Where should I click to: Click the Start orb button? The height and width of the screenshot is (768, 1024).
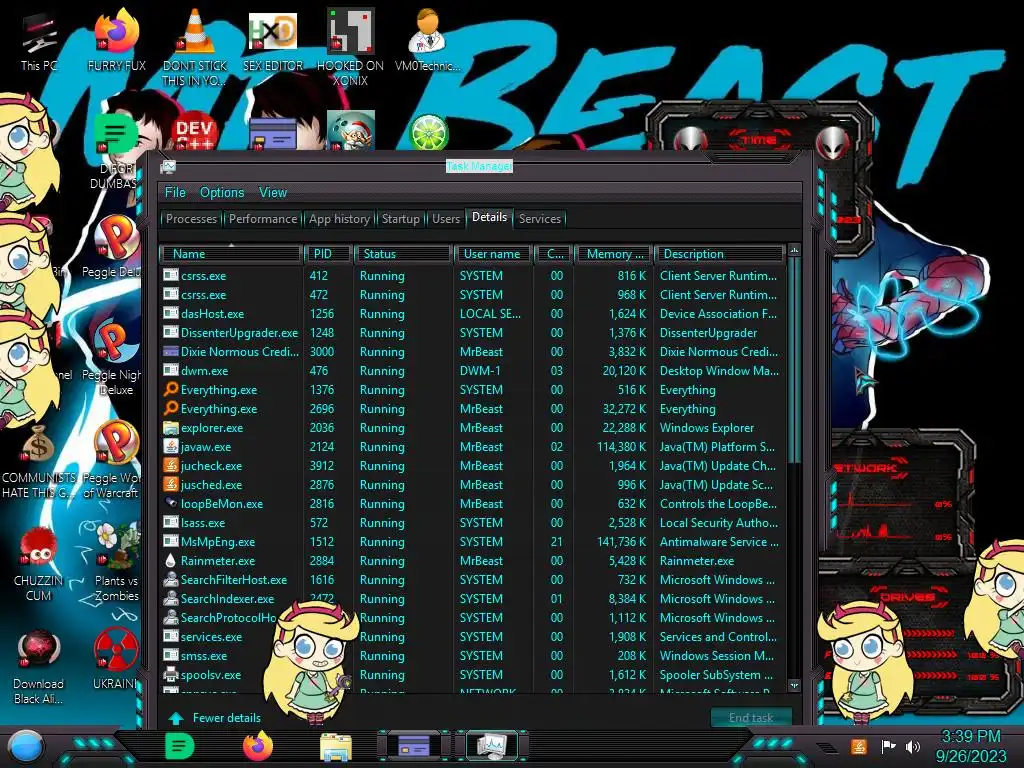click(26, 747)
